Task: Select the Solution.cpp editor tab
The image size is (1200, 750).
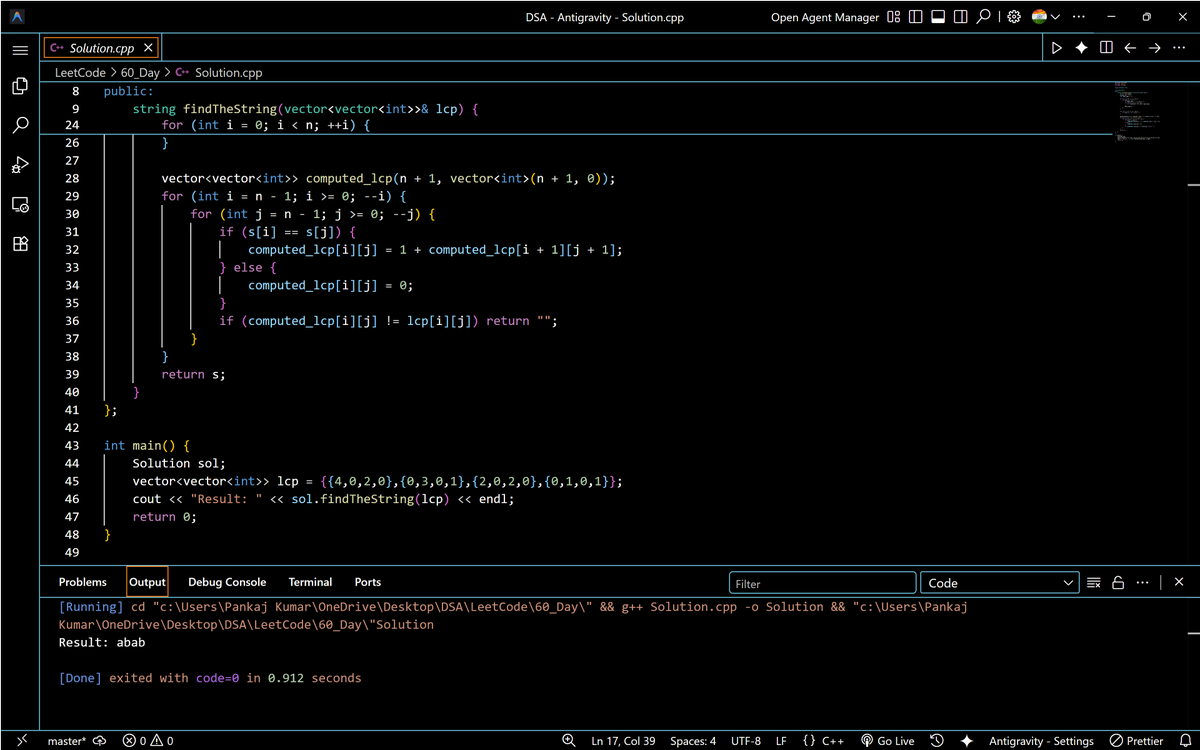Action: point(100,48)
